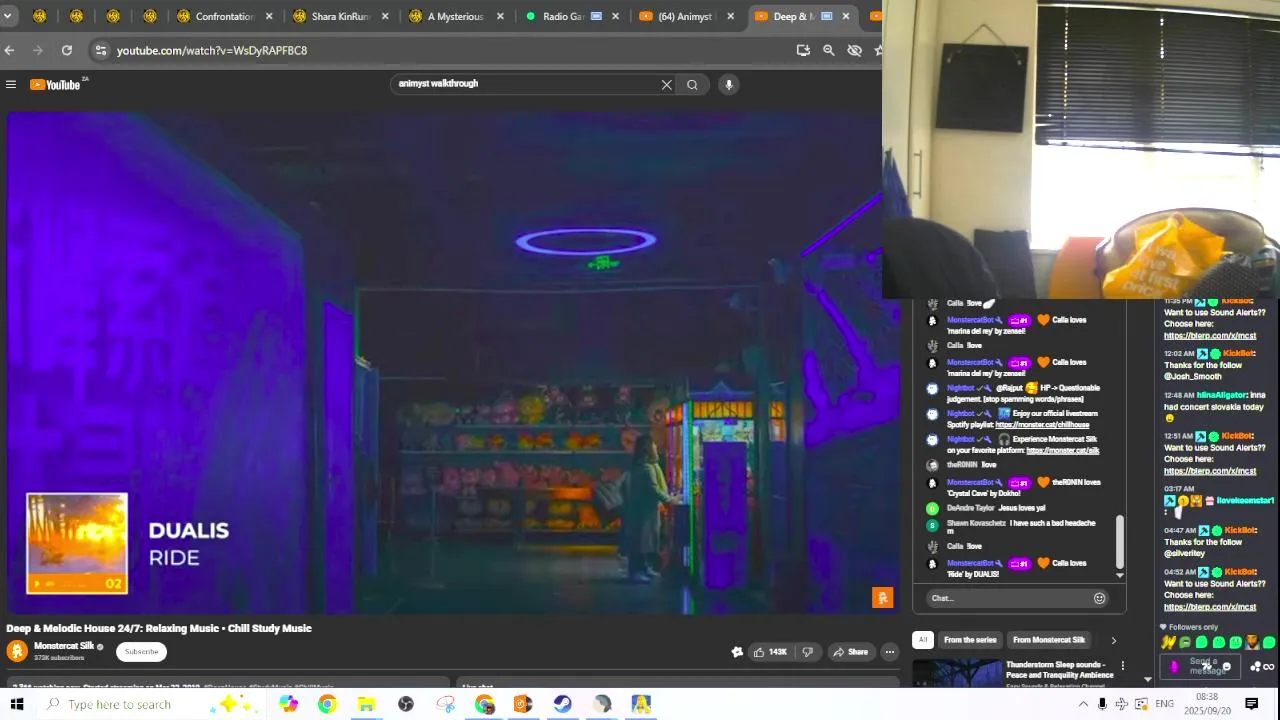Change the ENG input language indicator

(1164, 704)
